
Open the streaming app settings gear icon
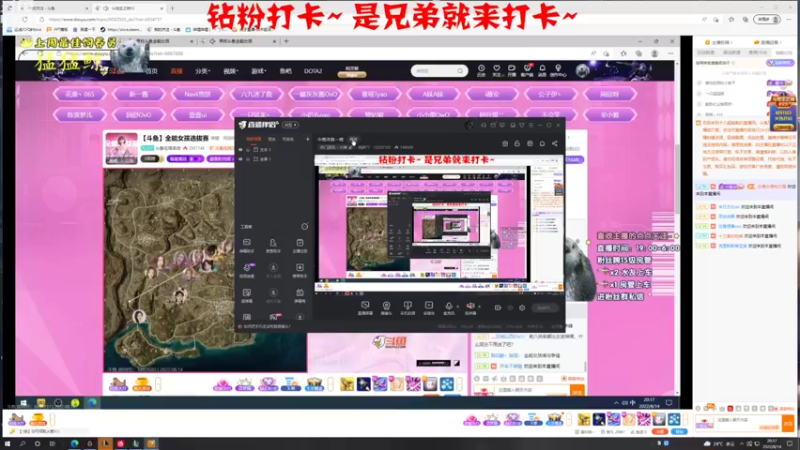pyautogui.click(x=522, y=308)
